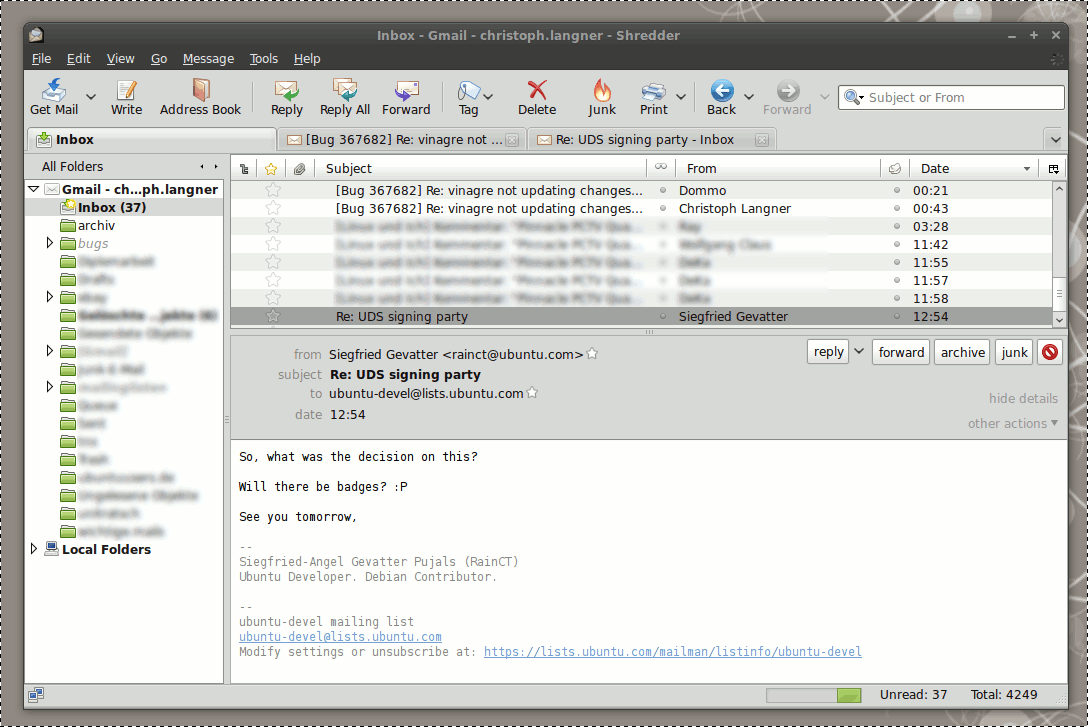Screen dimensions: 1088x727
Task: Click the red block junk icon in header
Action: coord(1050,352)
